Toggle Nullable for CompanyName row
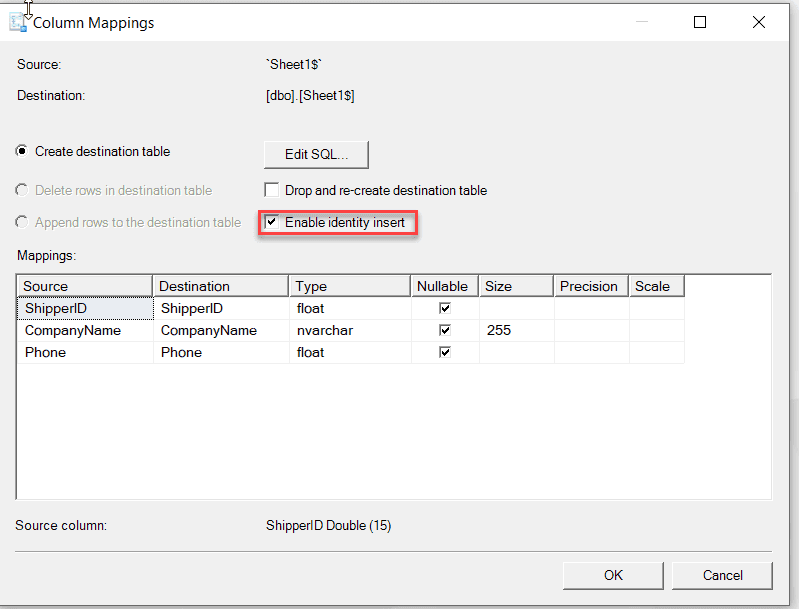This screenshot has height=609, width=799. click(x=445, y=331)
